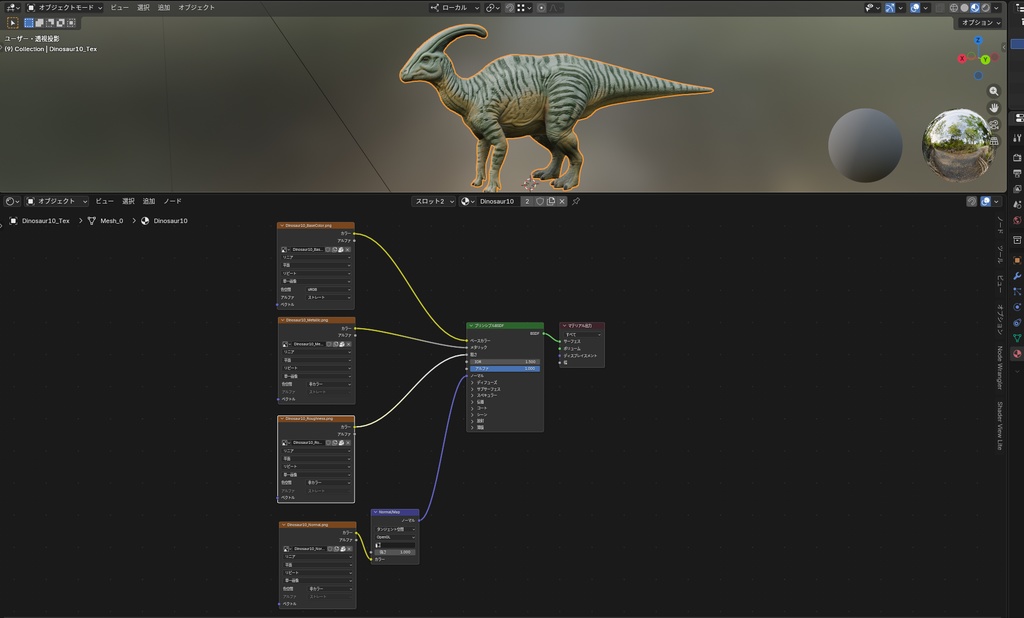Open the Render properties tab icon
Screen dimensions: 1024x618
coord(1017,157)
